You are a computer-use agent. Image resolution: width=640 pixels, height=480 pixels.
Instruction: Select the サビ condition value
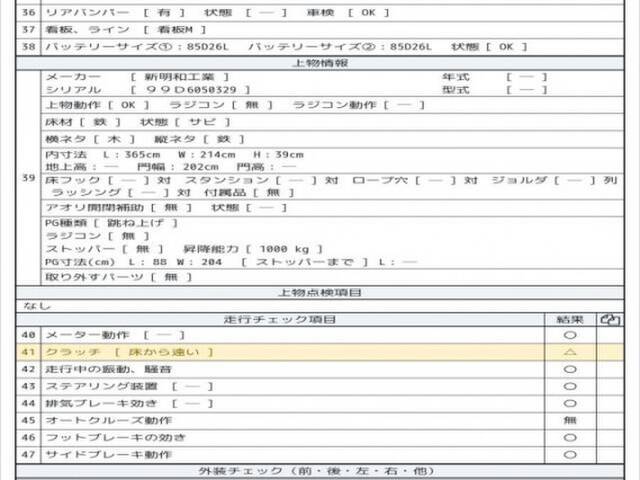point(202,122)
